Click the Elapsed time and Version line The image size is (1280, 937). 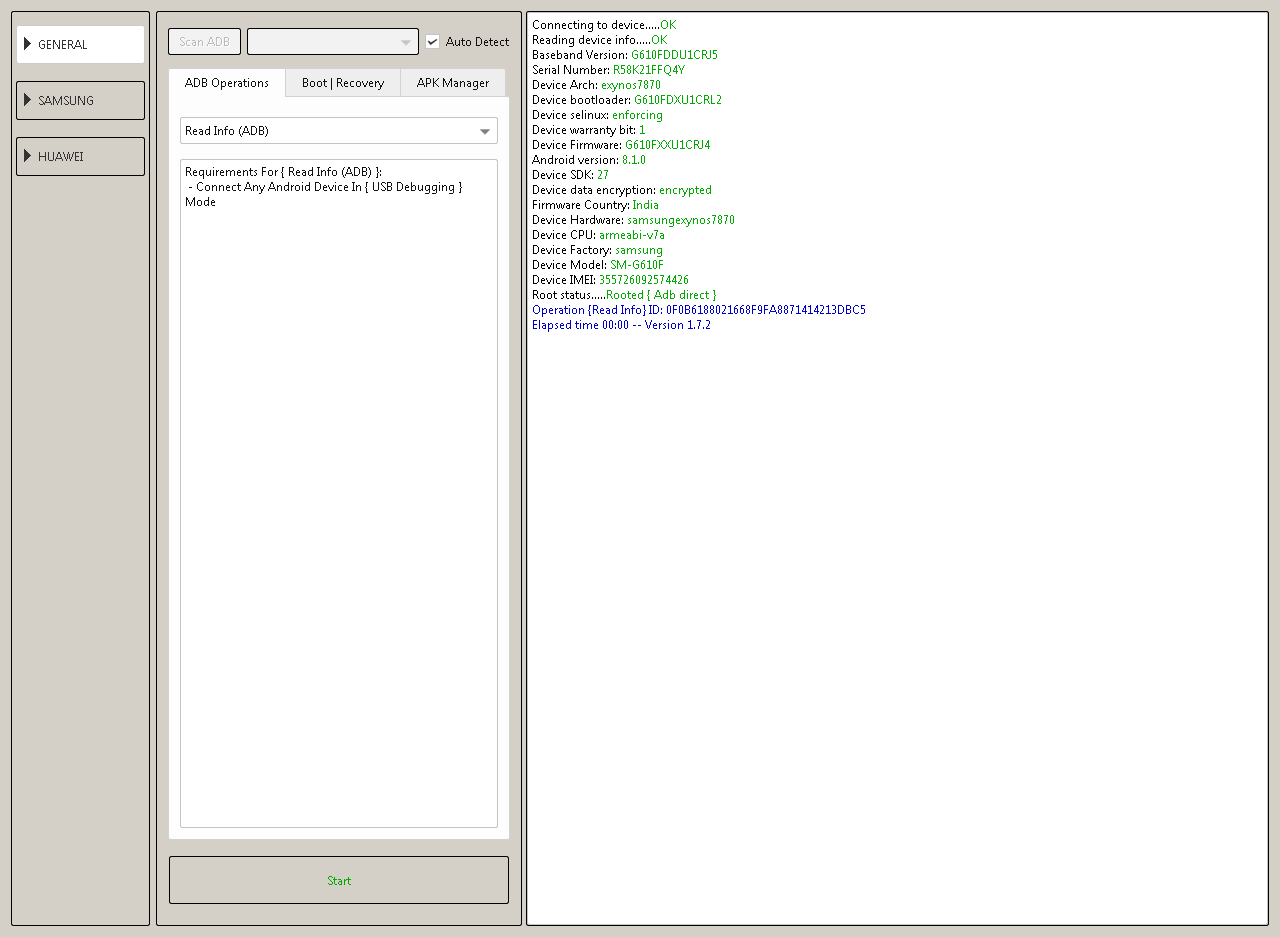point(621,325)
